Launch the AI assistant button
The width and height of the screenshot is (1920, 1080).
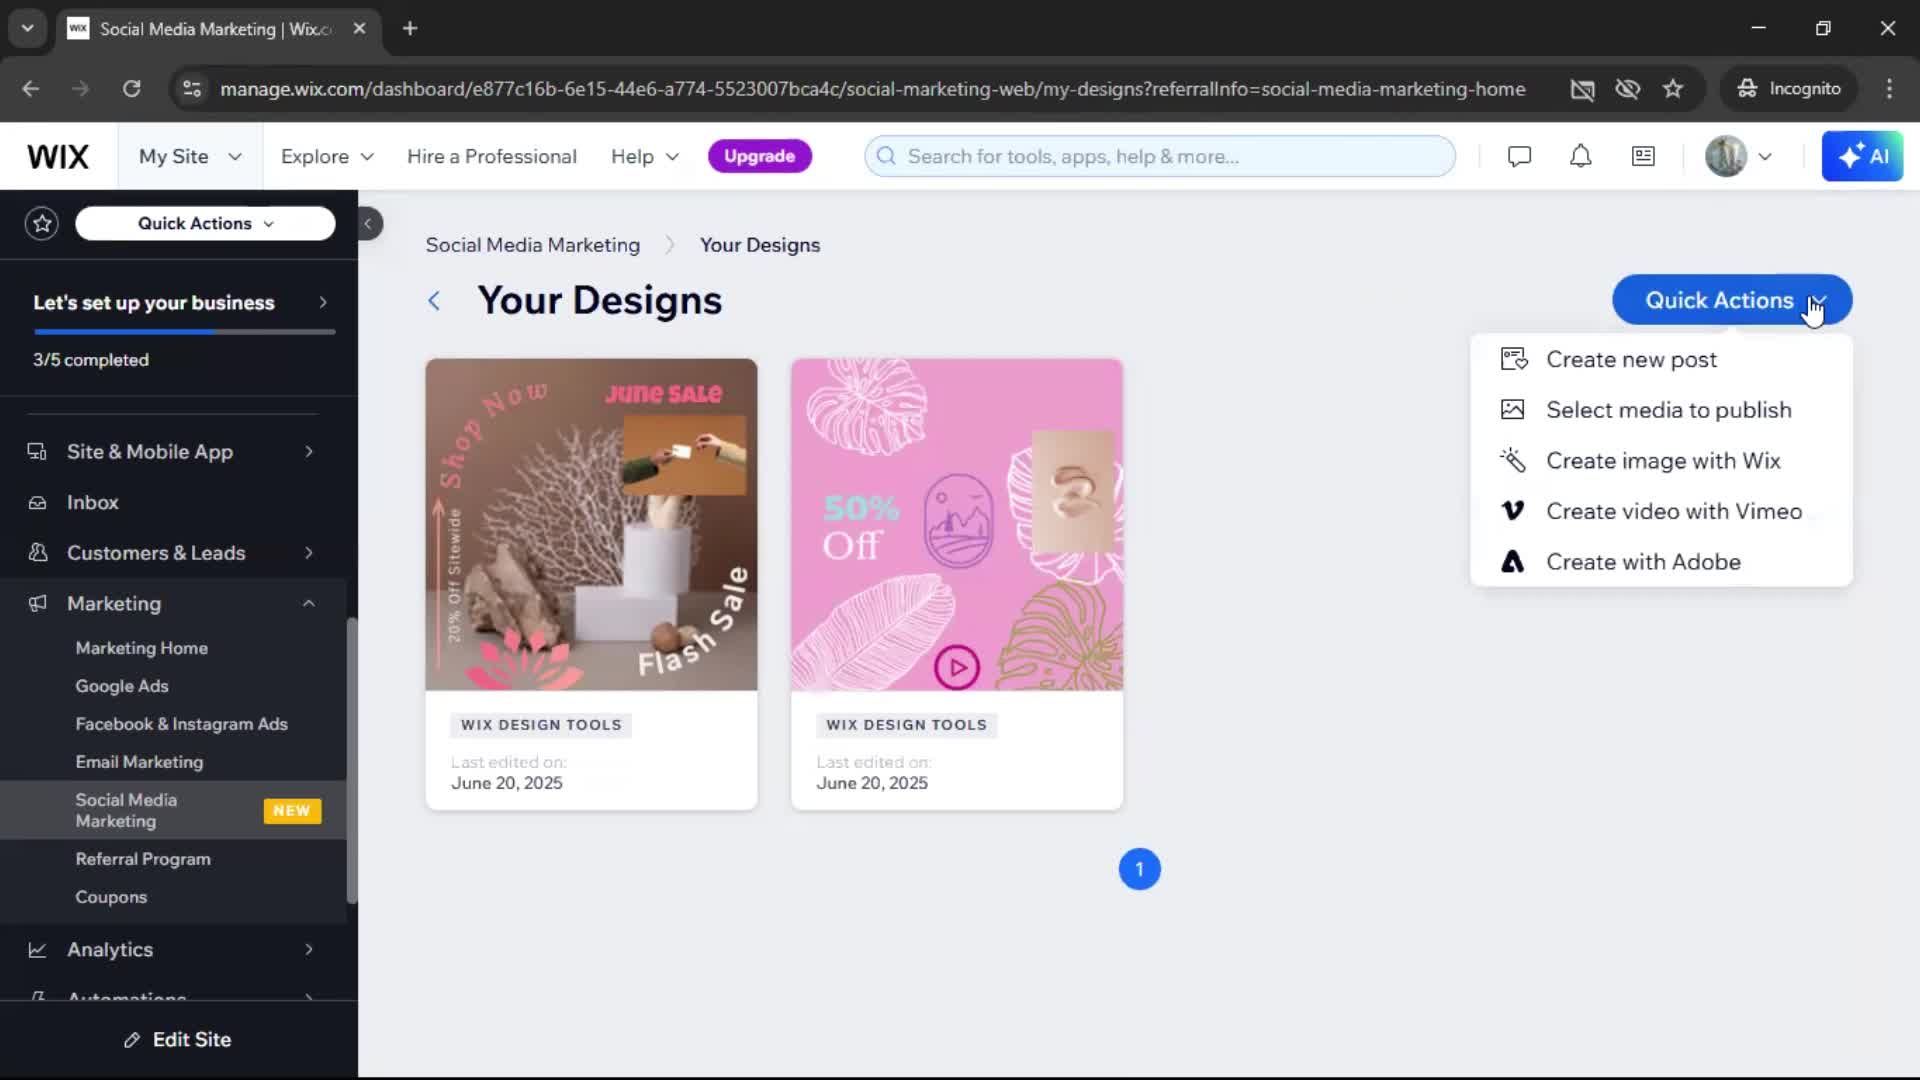[1862, 157]
